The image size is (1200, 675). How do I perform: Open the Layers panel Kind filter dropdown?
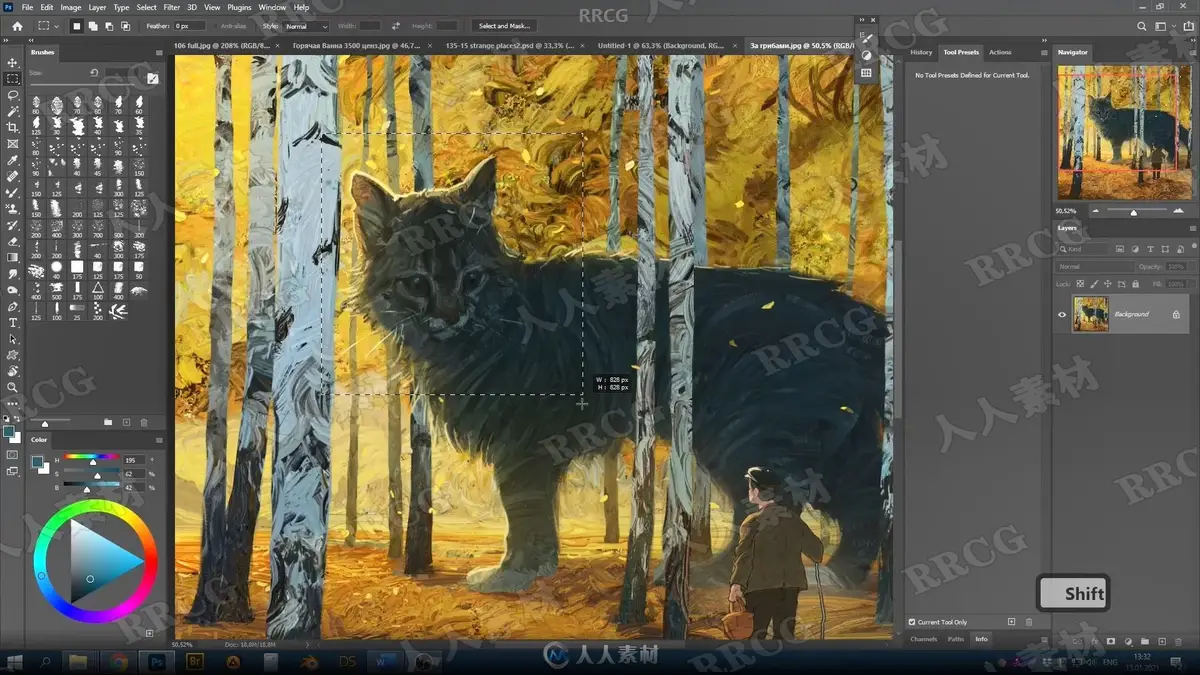[x=1084, y=249]
